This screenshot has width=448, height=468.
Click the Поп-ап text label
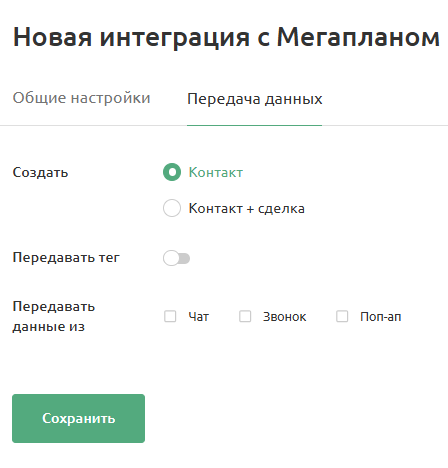(381, 316)
